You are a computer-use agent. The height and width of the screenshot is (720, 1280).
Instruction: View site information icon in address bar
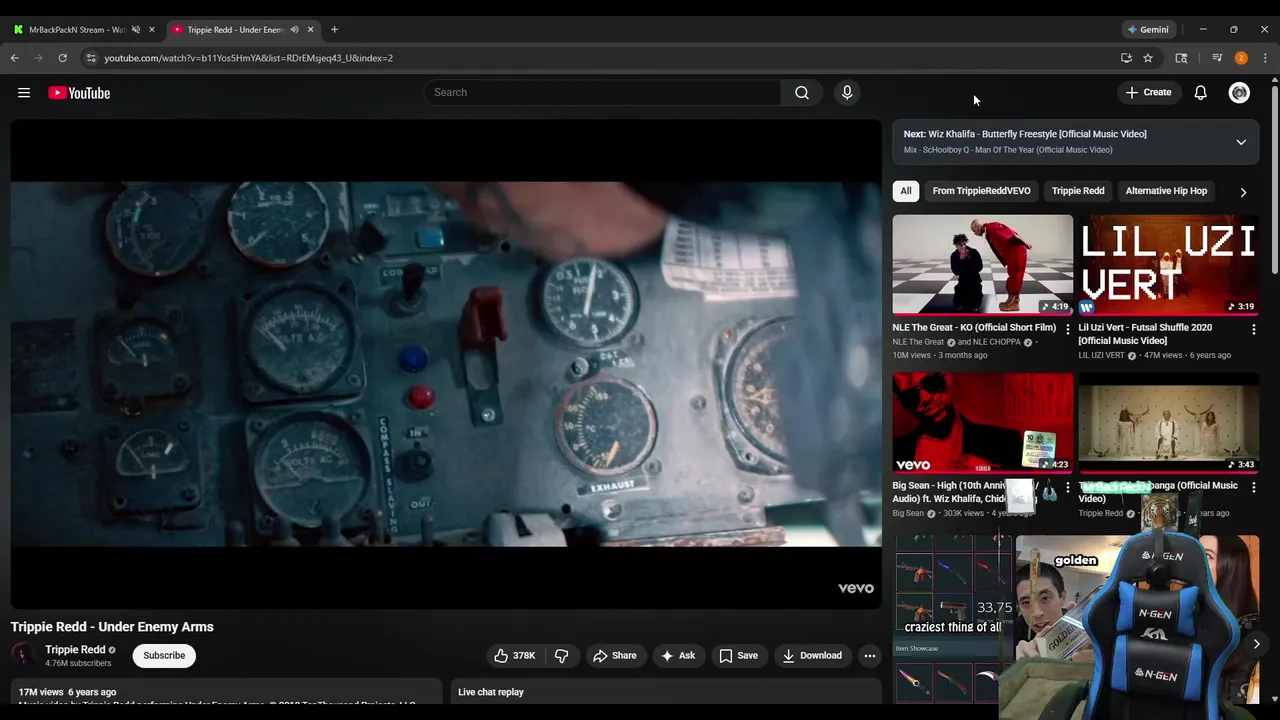click(x=91, y=58)
